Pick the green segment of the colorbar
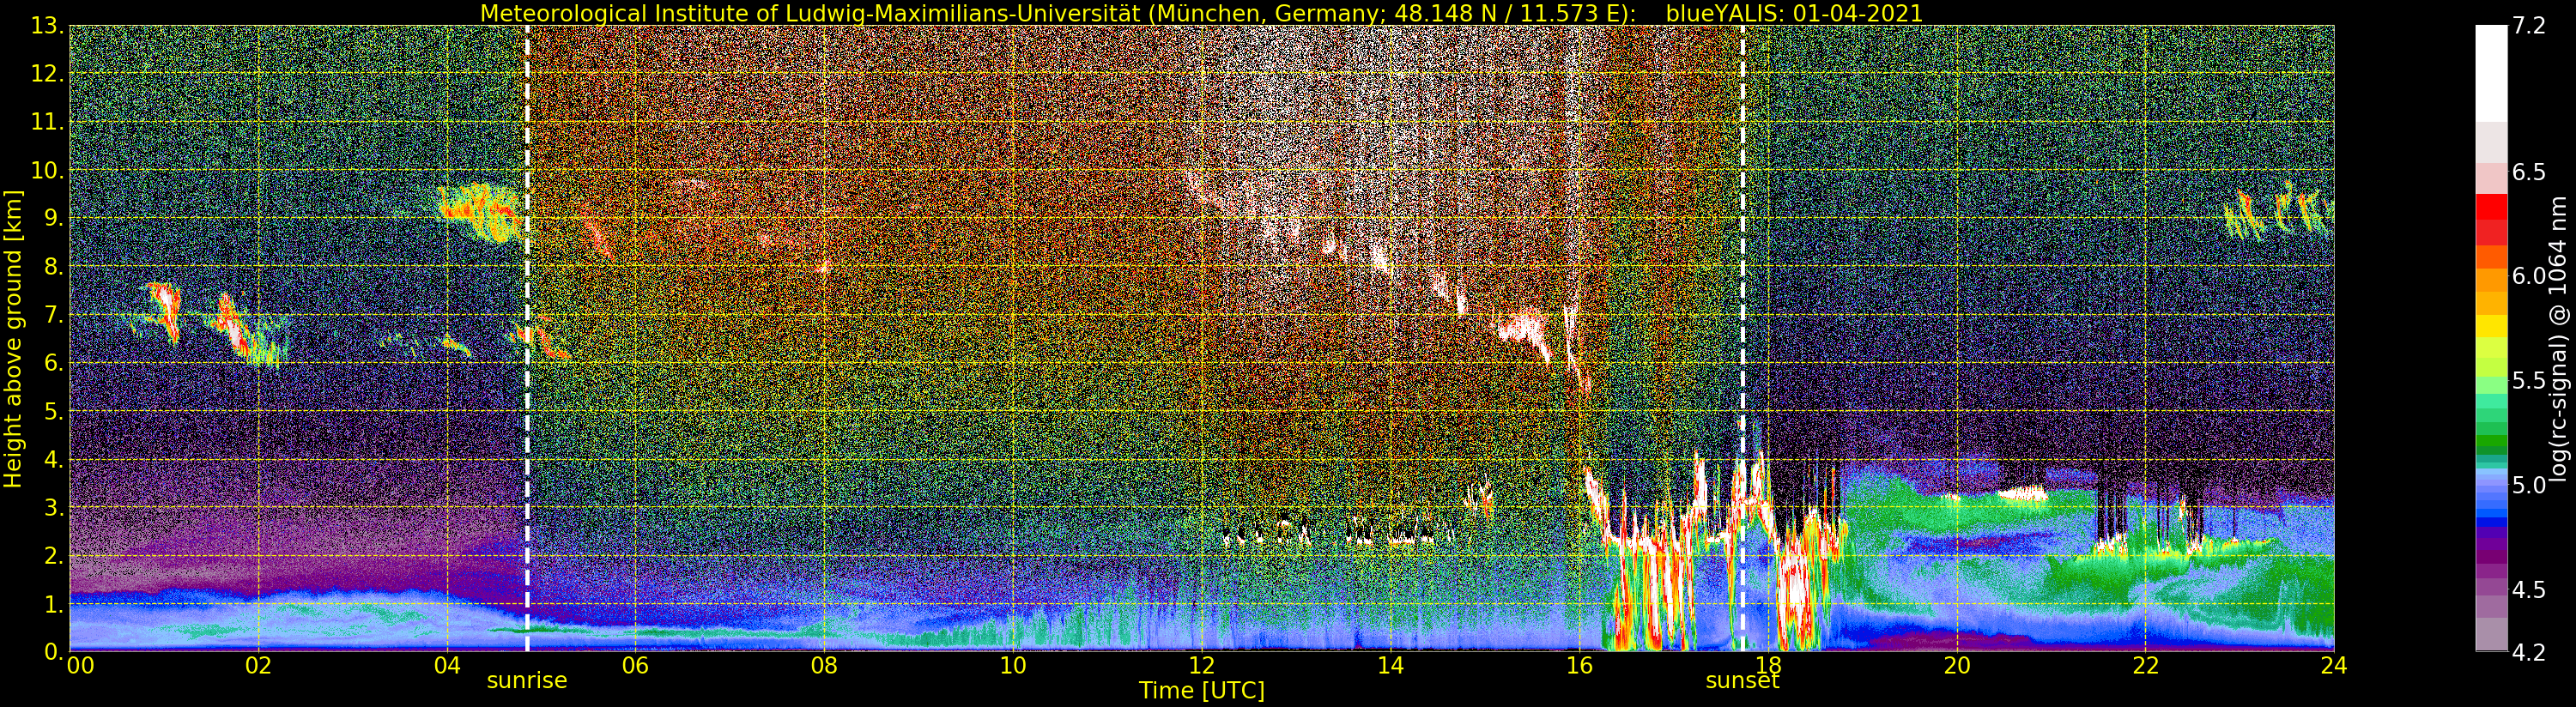 coord(2491,441)
